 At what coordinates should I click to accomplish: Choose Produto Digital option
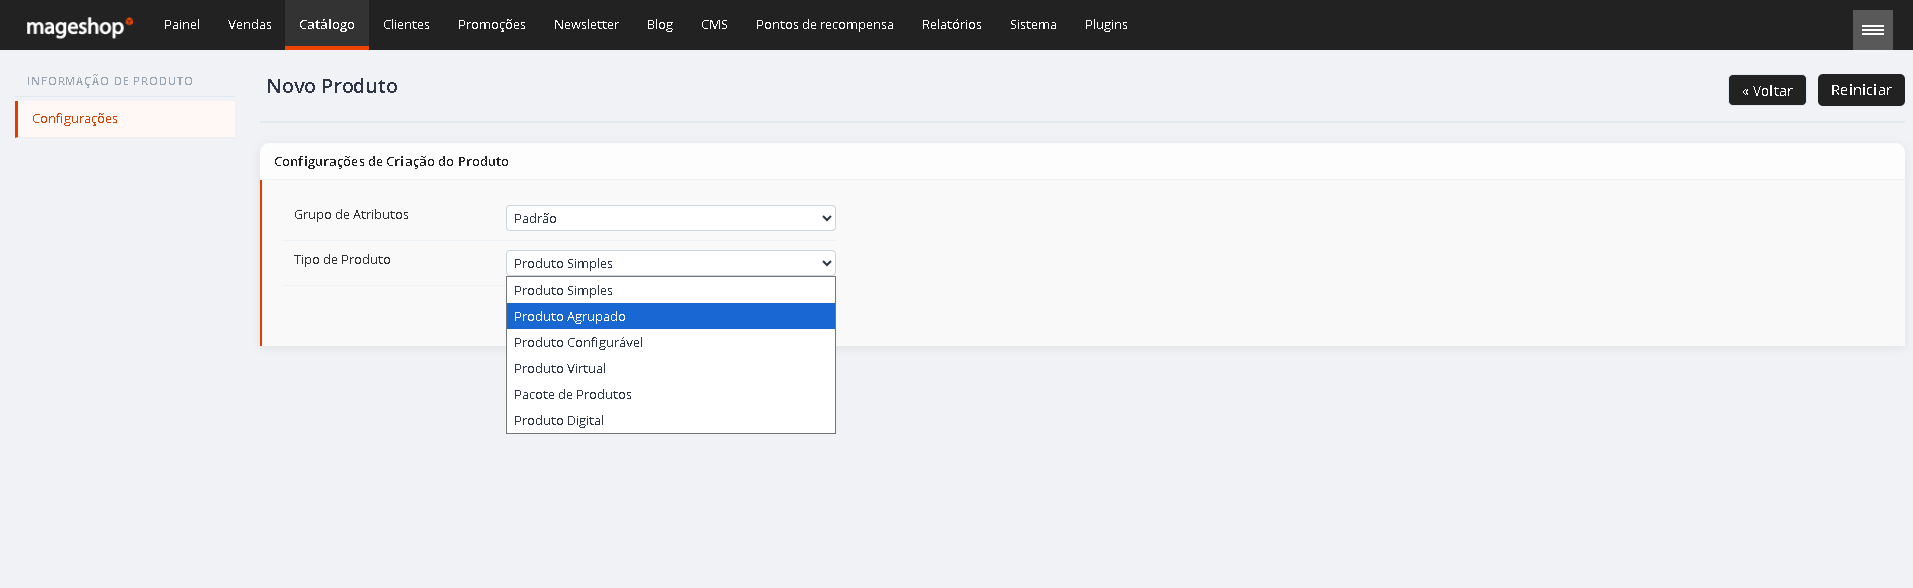tap(671, 420)
